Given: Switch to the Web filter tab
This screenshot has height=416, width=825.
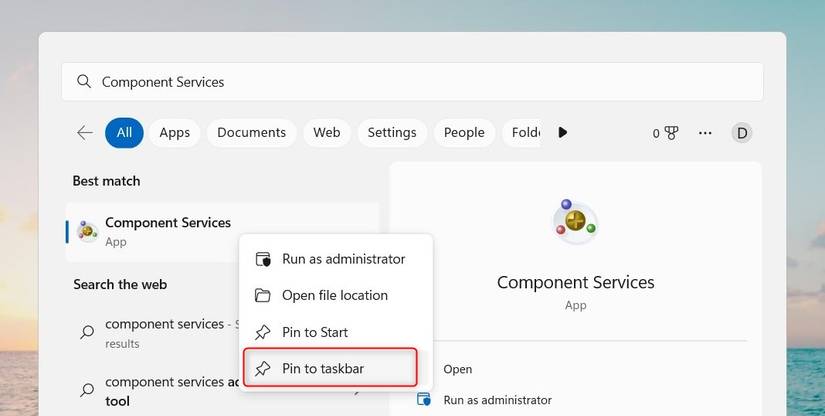Looking at the screenshot, I should pos(327,133).
